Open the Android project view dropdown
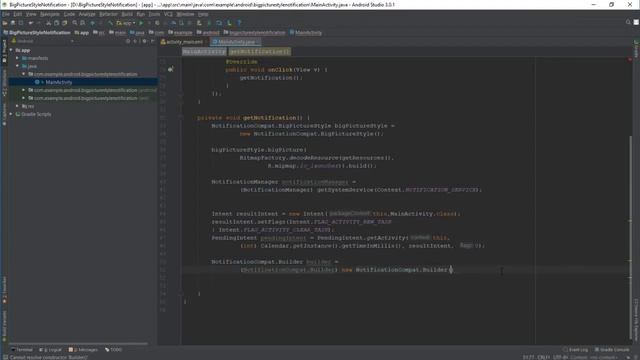 click(43, 41)
